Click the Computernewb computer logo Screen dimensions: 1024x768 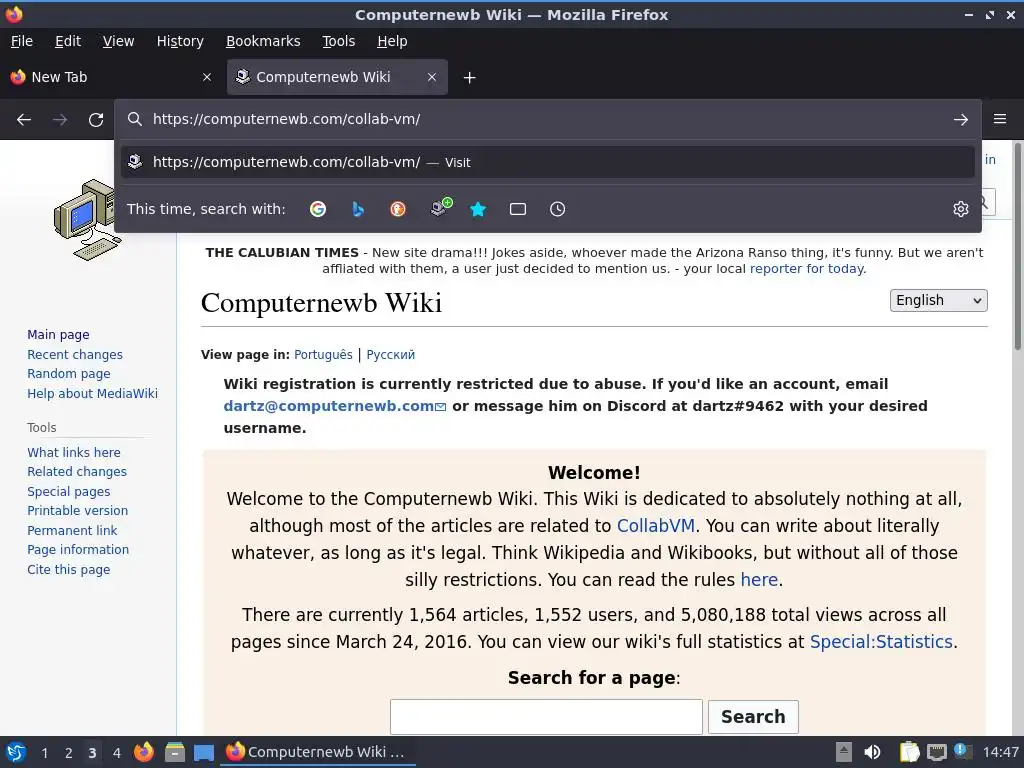[x=88, y=220]
